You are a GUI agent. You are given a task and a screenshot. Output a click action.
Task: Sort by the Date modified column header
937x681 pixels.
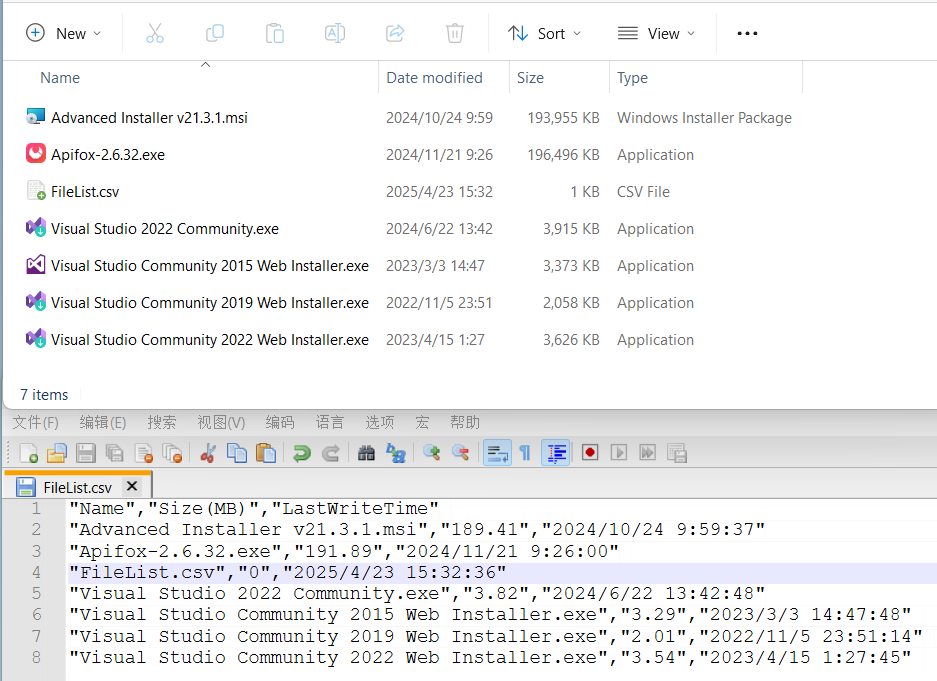[434, 78]
